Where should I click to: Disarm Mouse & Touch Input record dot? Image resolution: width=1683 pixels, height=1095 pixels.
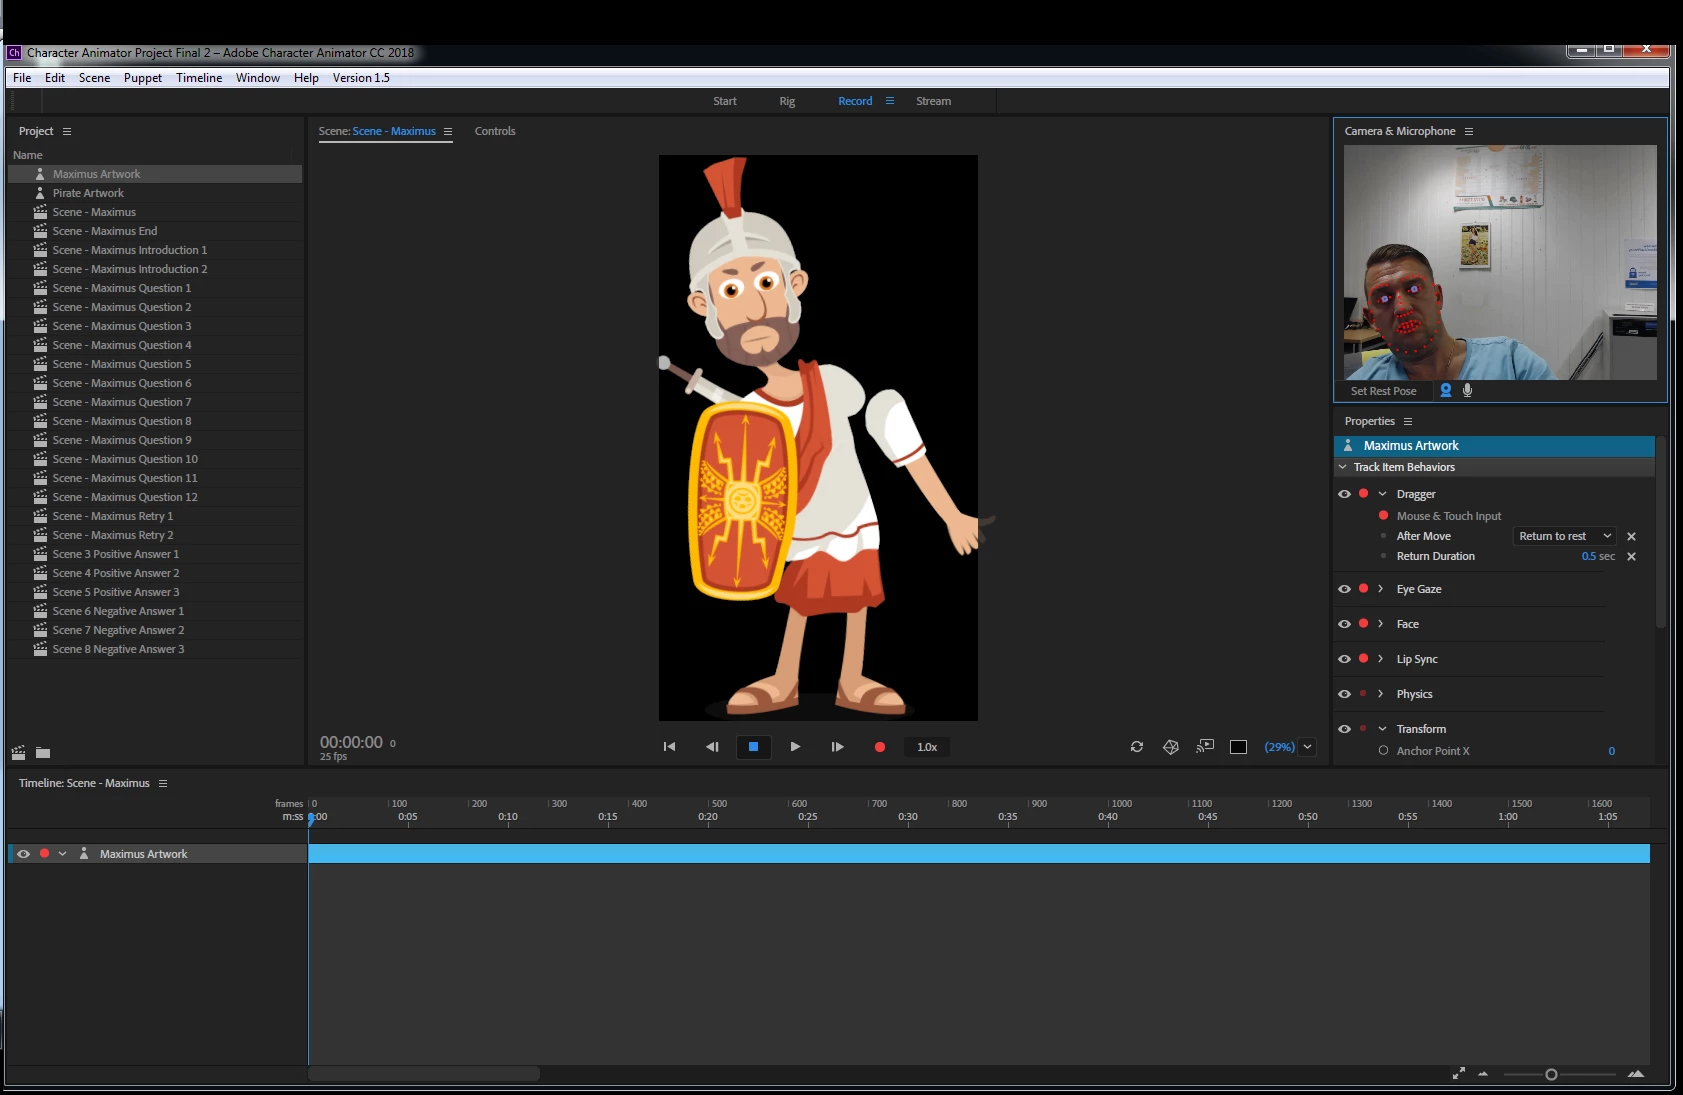(x=1384, y=516)
